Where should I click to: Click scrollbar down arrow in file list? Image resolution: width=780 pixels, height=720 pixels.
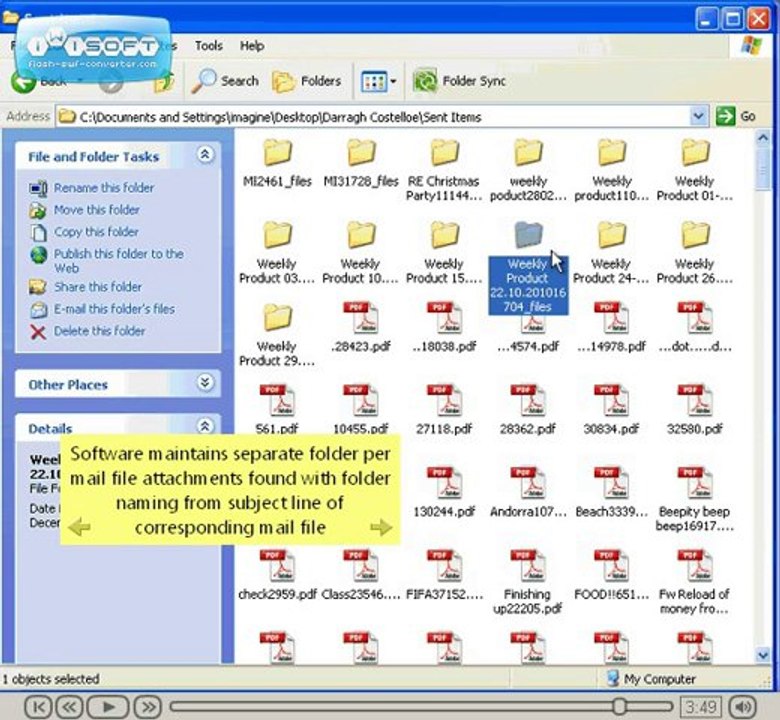(x=763, y=654)
